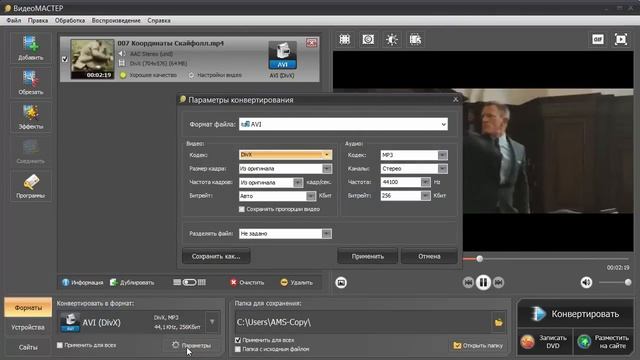Mute the player volume speaker icon
The height and width of the screenshot is (360, 640).
tap(586, 282)
